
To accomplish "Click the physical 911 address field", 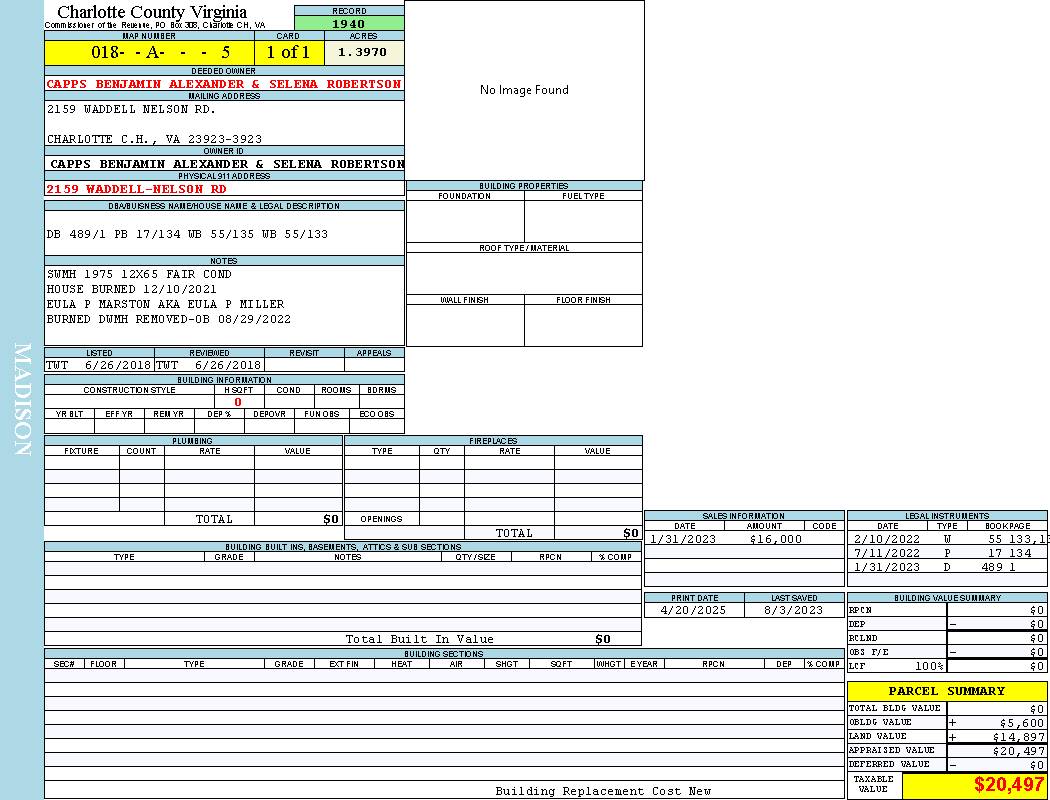I will coord(136,189).
